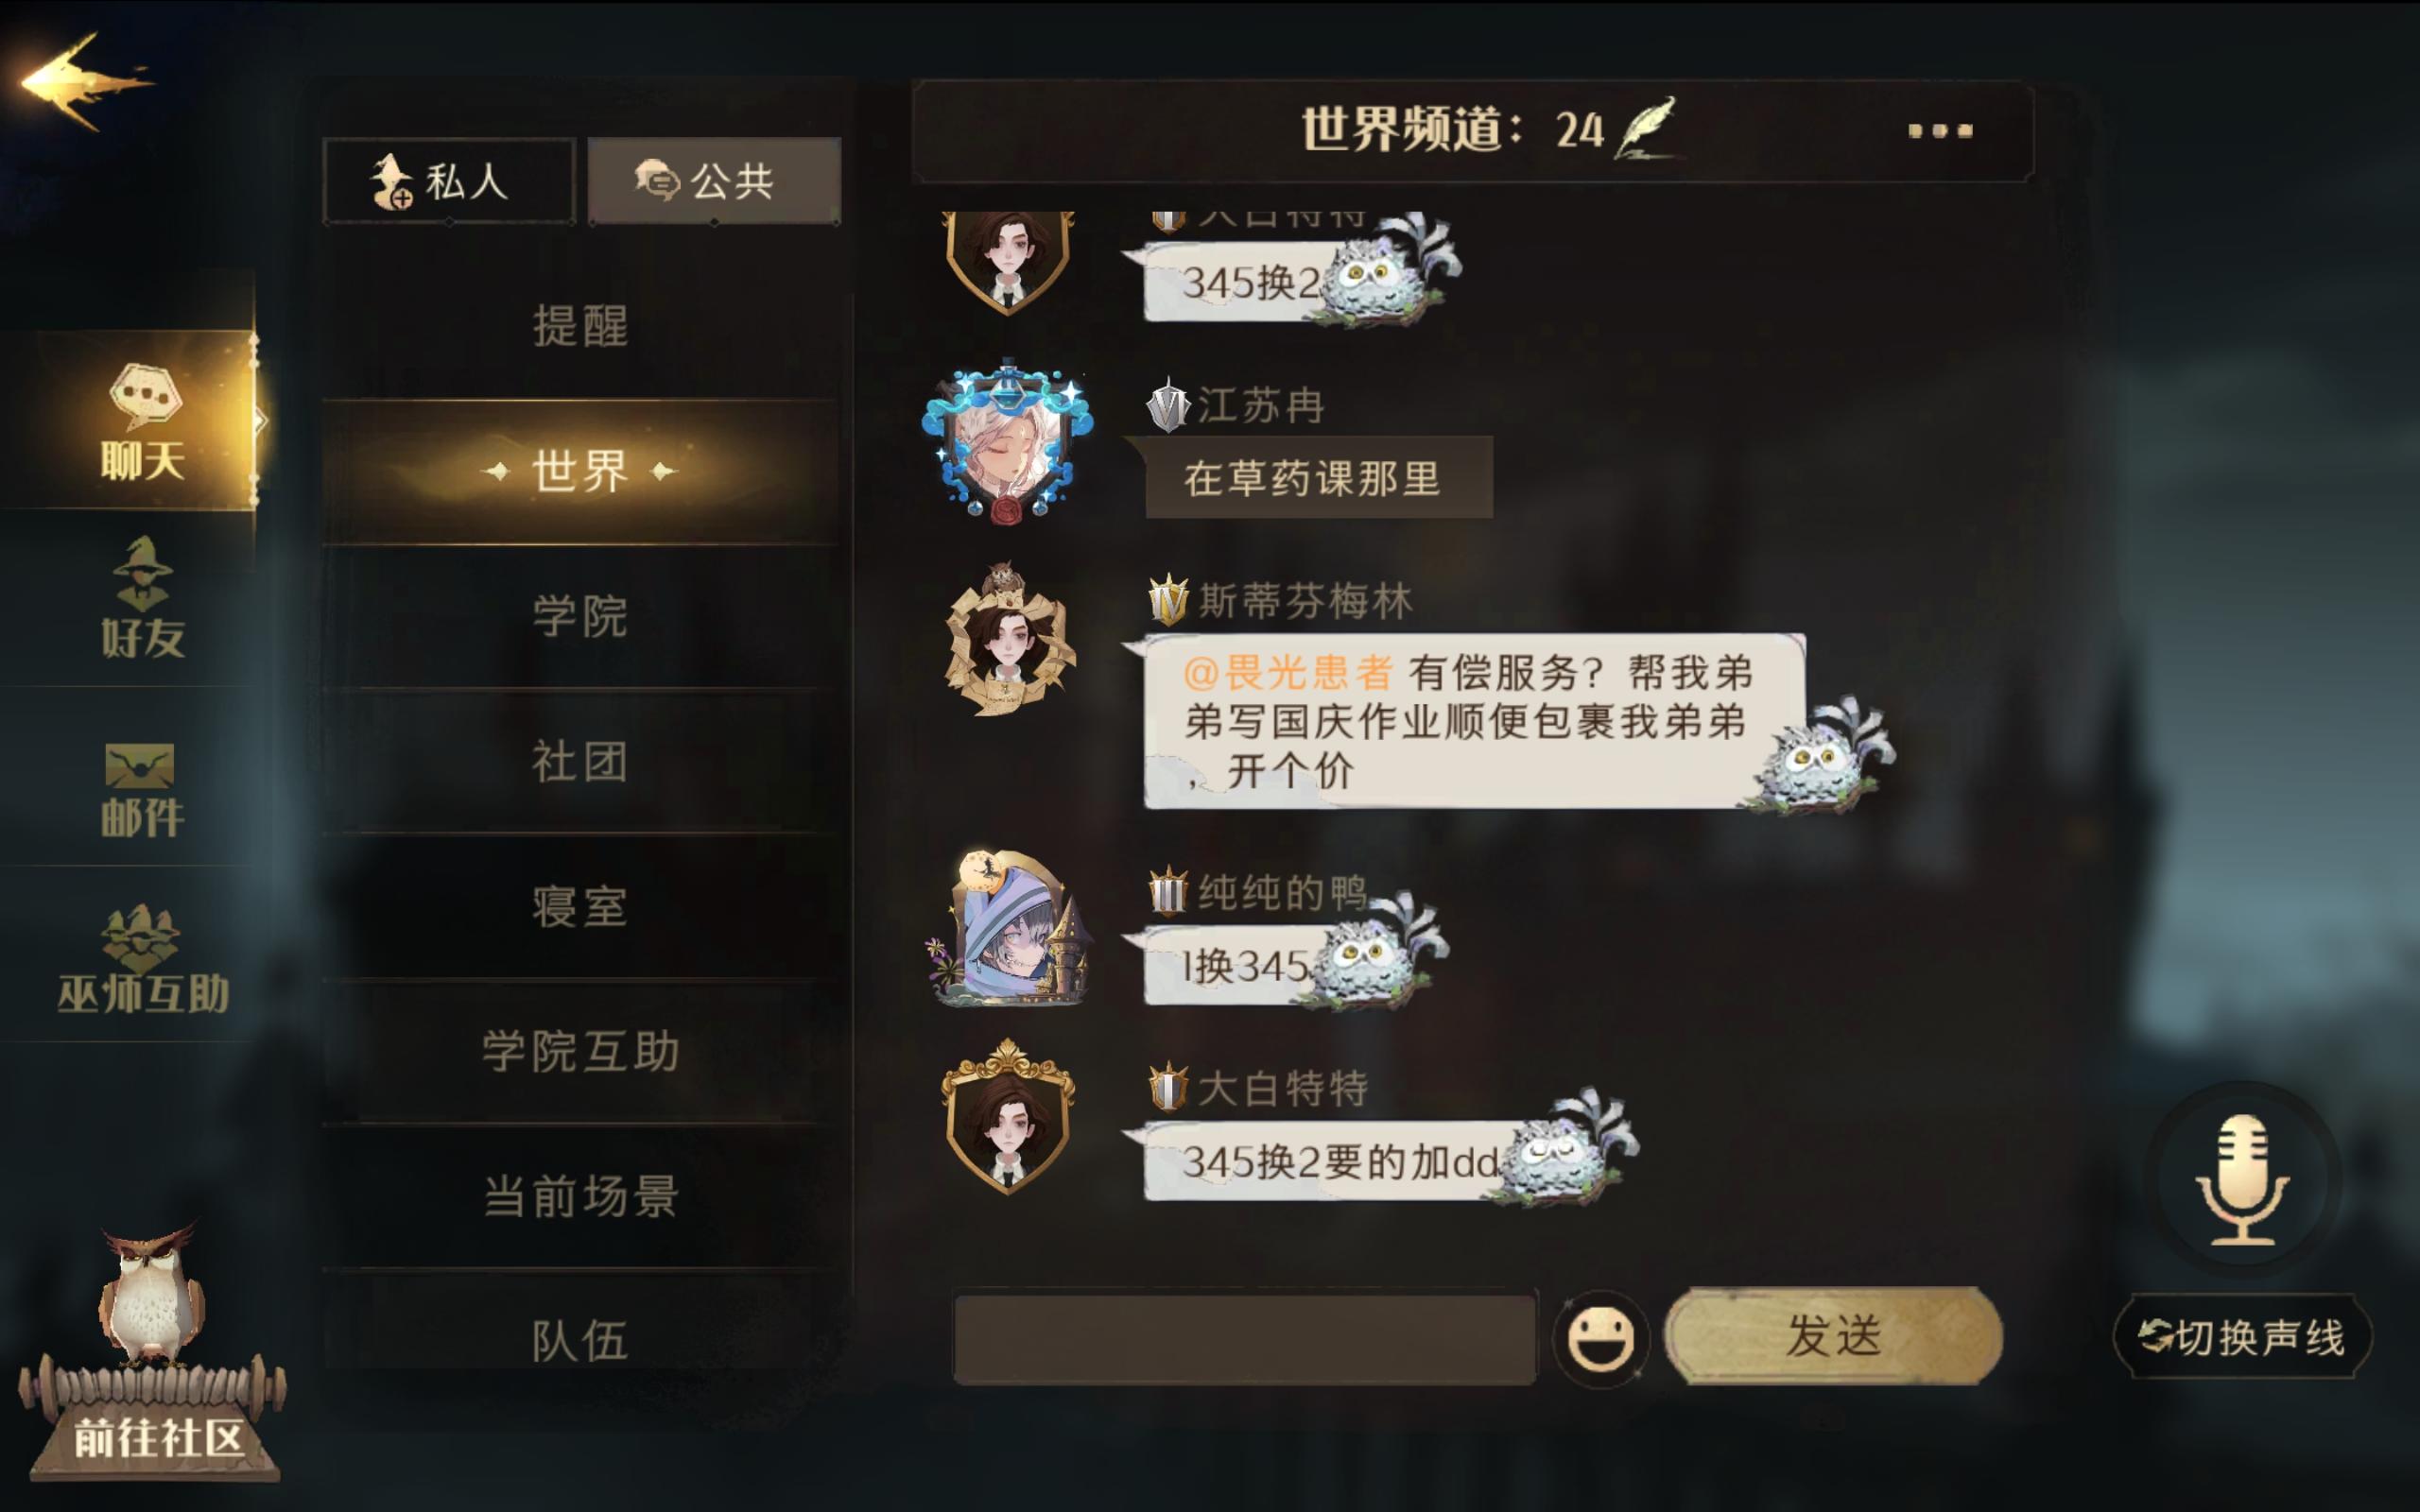Edit world channel number with quill icon
The width and height of the screenshot is (2420, 1512).
click(x=1646, y=128)
